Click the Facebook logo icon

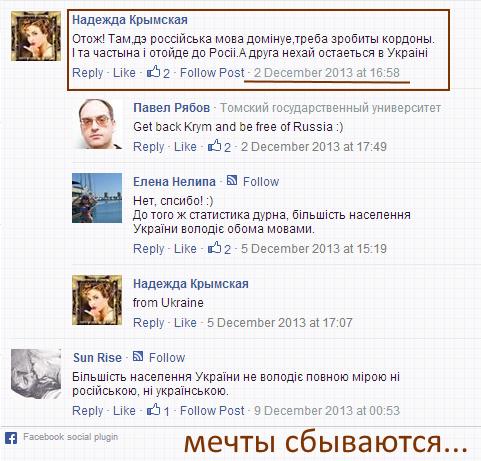(x=11, y=438)
